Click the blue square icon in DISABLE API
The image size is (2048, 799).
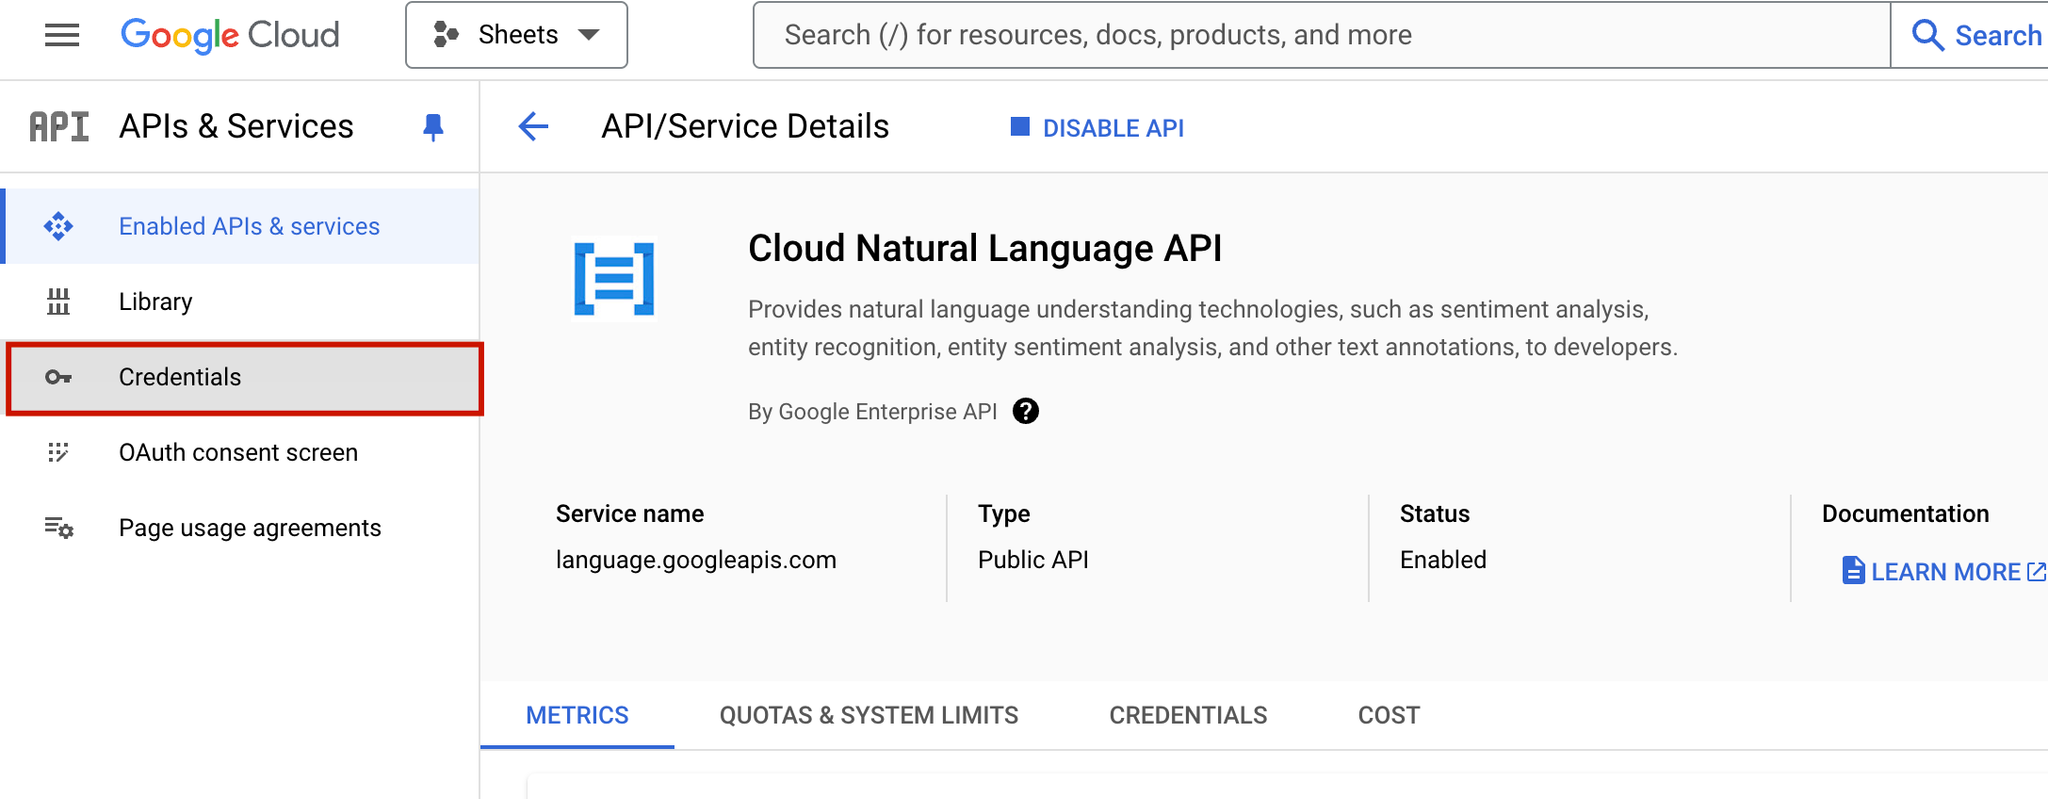pyautogui.click(x=1020, y=126)
